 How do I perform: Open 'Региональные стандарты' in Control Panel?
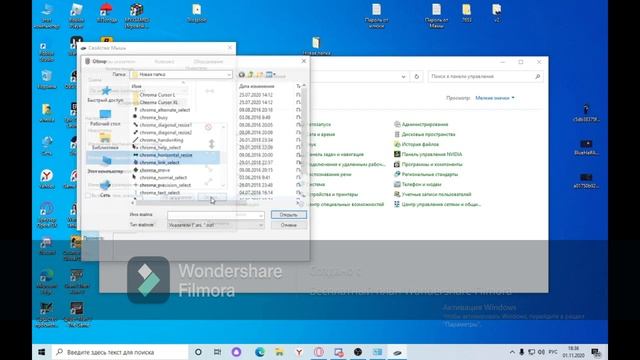pyautogui.click(x=426, y=174)
